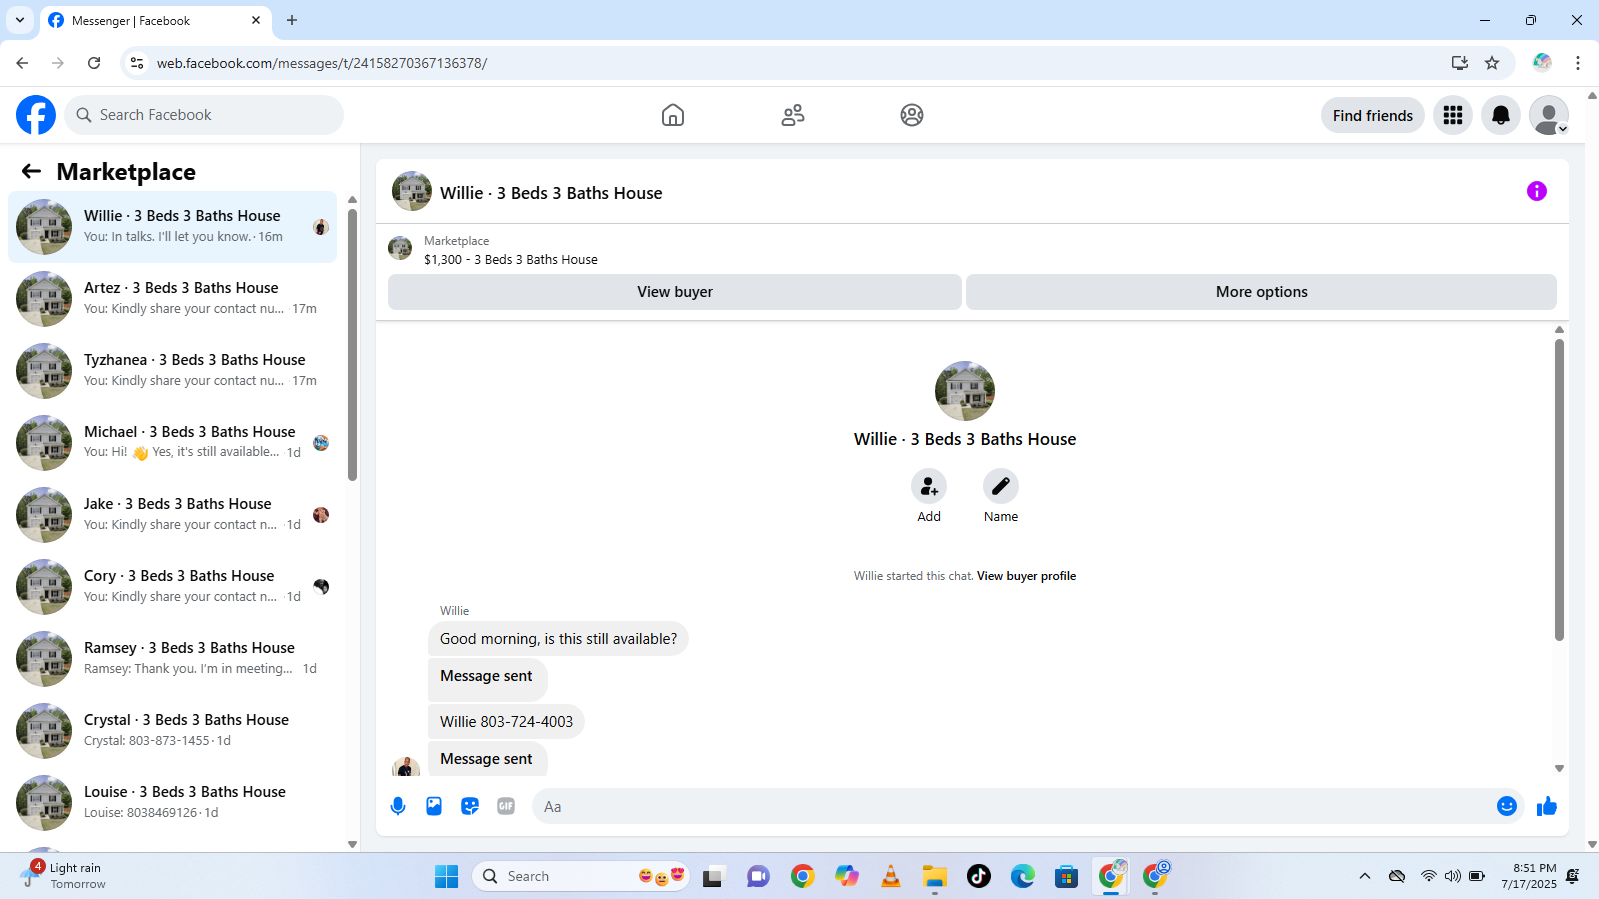Open Ramsey conversation in the list
Viewport: 1599px width, 899px height.
click(172, 659)
